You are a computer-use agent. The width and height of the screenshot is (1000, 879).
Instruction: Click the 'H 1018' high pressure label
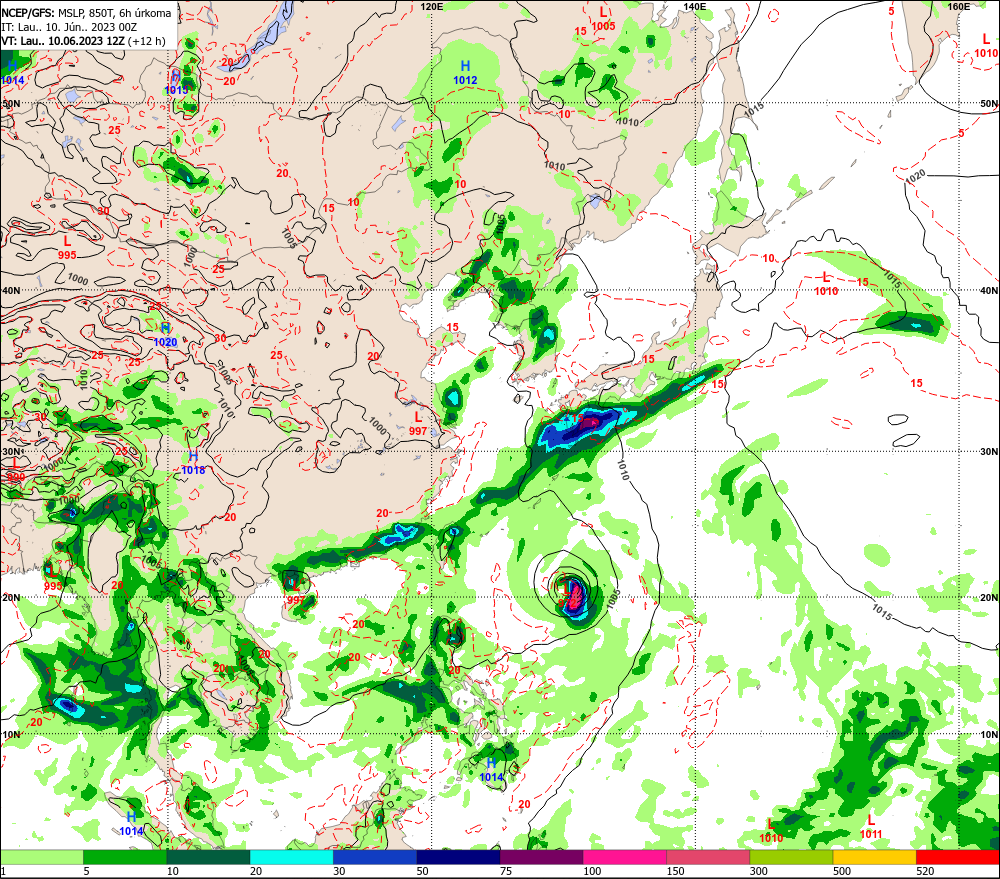pyautogui.click(x=193, y=463)
